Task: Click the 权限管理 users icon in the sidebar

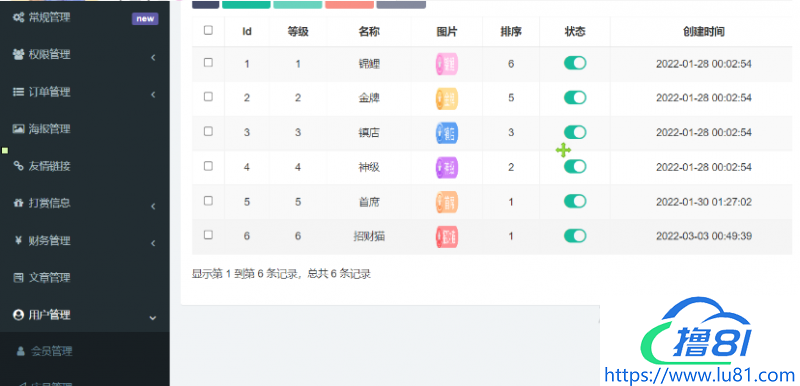Action: pos(18,55)
